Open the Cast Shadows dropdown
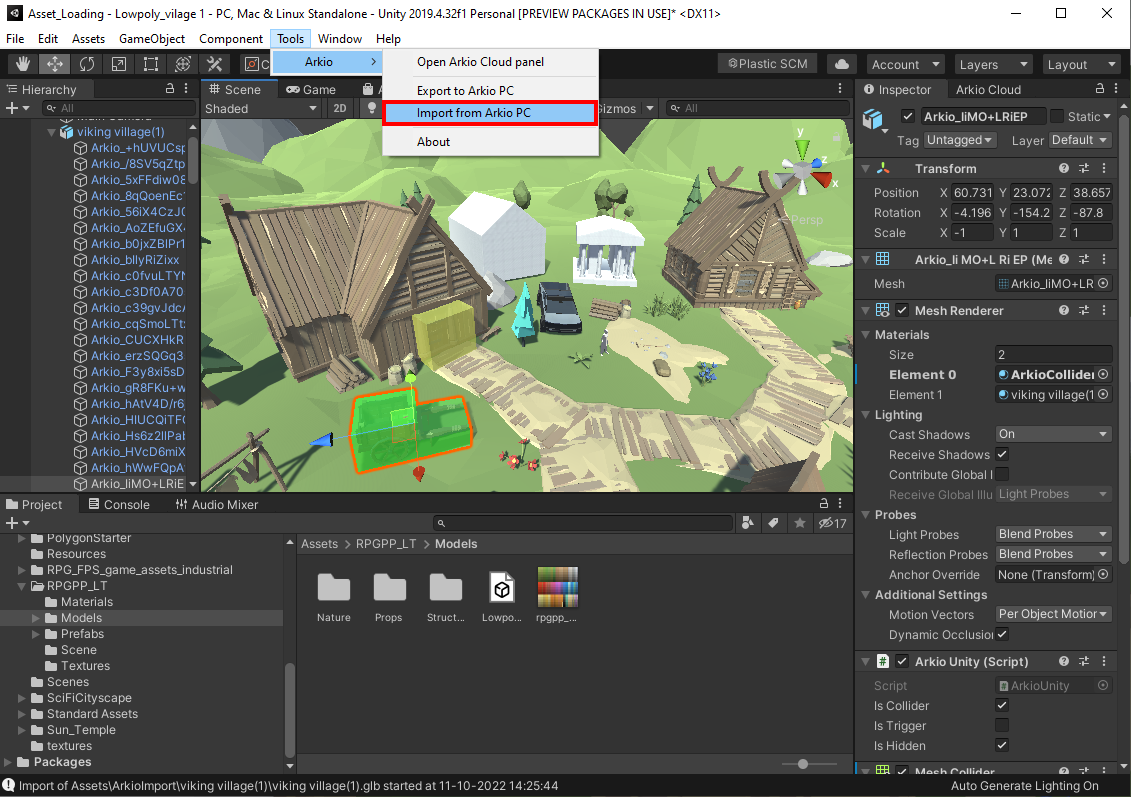This screenshot has height=797, width=1131. pyautogui.click(x=1053, y=434)
